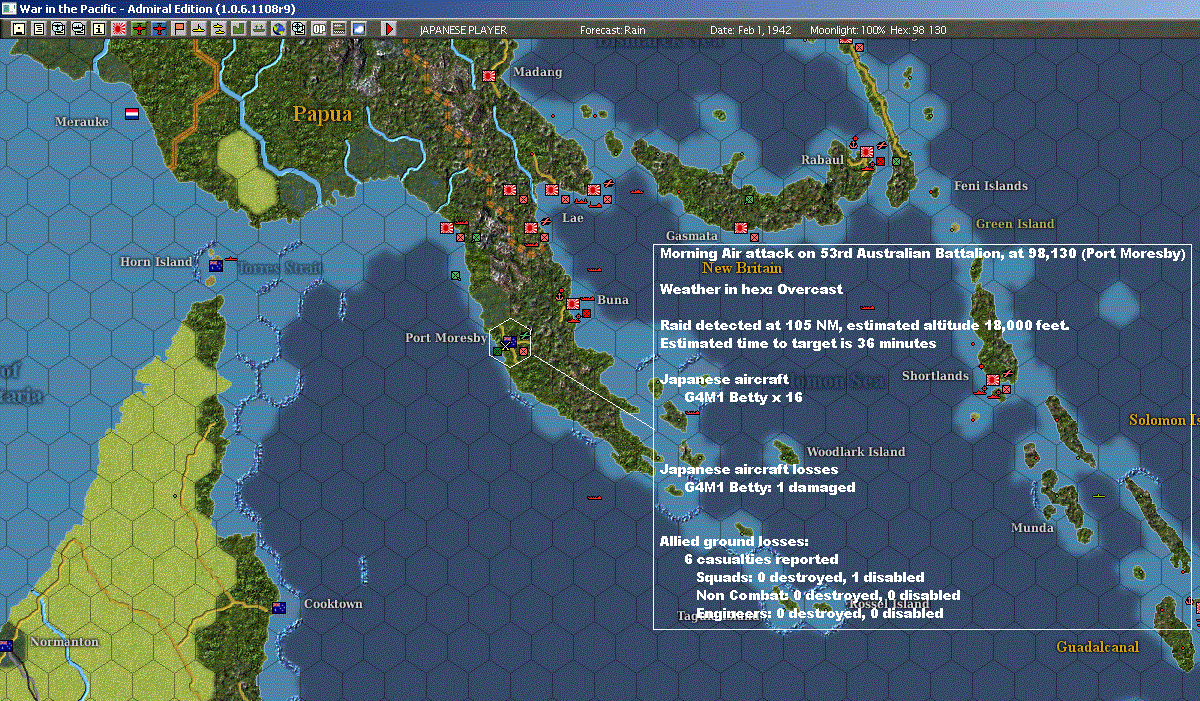Click the G4M1 Betty: 1 damaged line
This screenshot has width=1200, height=701.
pyautogui.click(x=769, y=488)
